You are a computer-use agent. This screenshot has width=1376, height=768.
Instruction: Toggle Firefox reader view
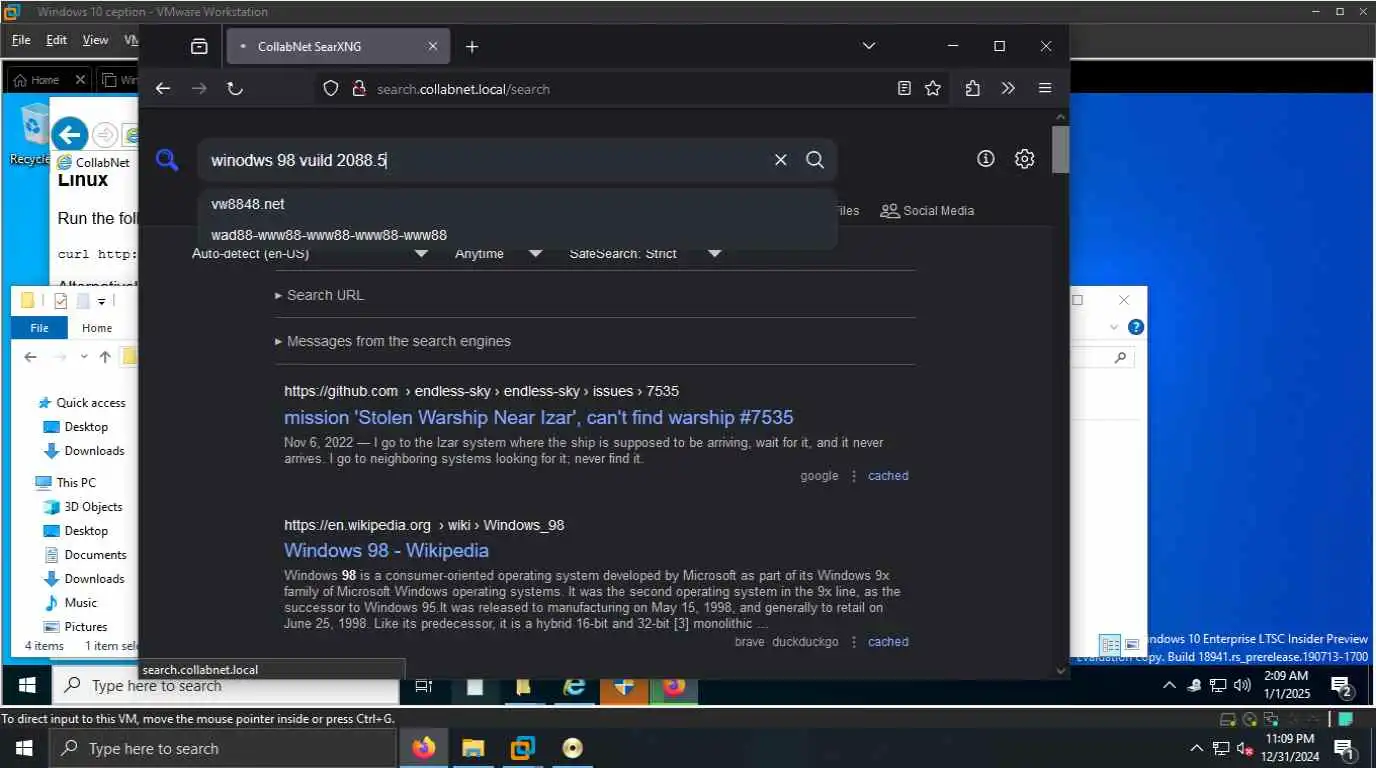tap(904, 88)
